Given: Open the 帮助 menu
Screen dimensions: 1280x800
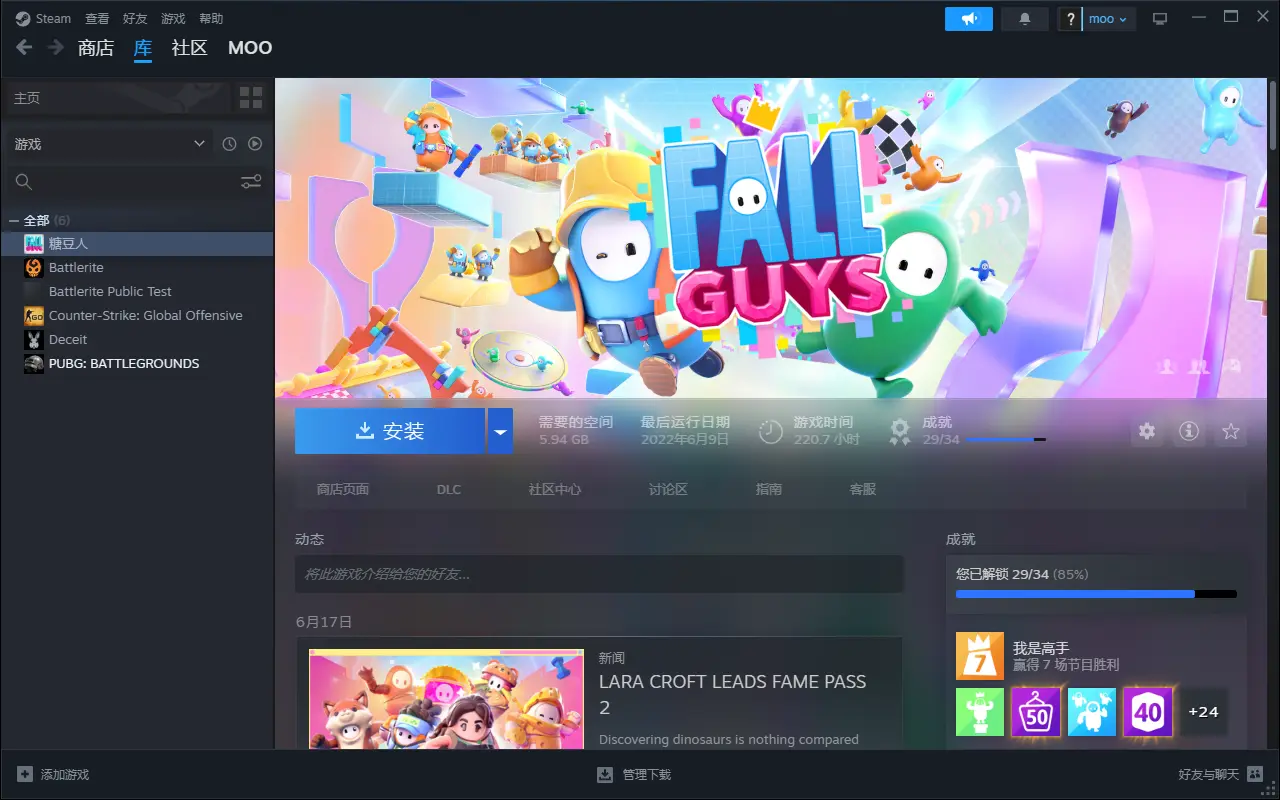Looking at the screenshot, I should point(211,19).
